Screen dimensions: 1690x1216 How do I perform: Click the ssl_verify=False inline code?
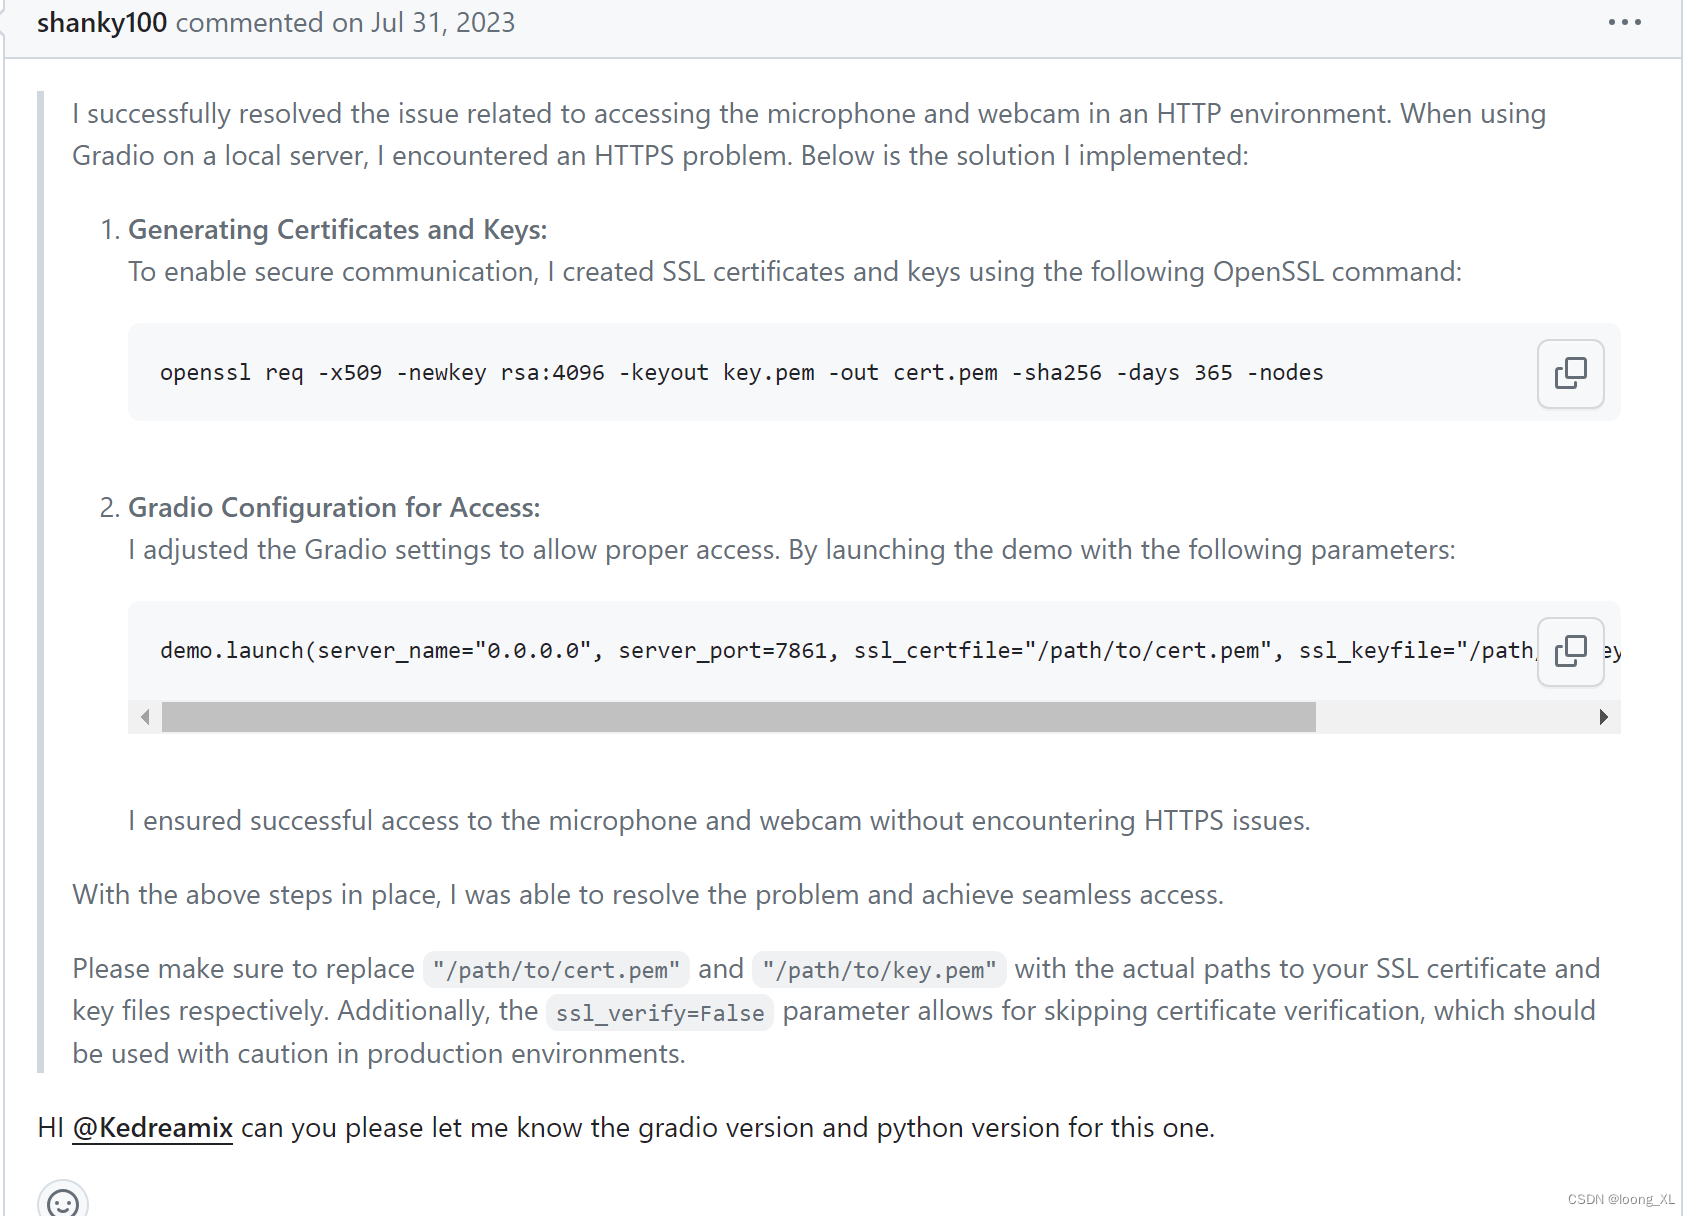tap(660, 1013)
